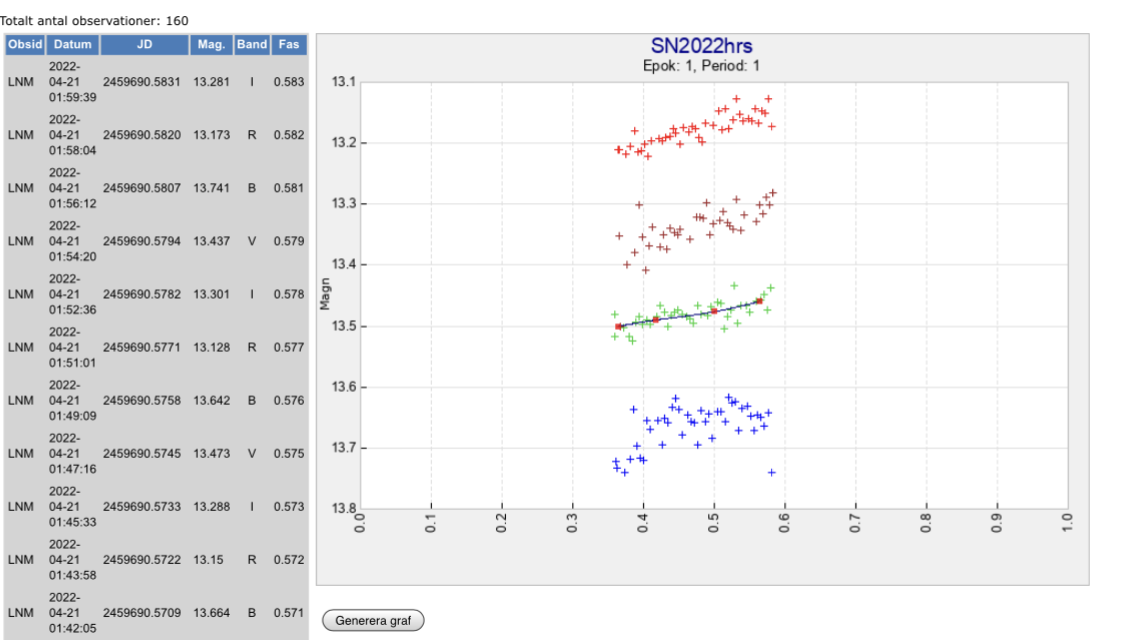1136x640 pixels.
Task: Select the JD column header
Action: [x=143, y=45]
